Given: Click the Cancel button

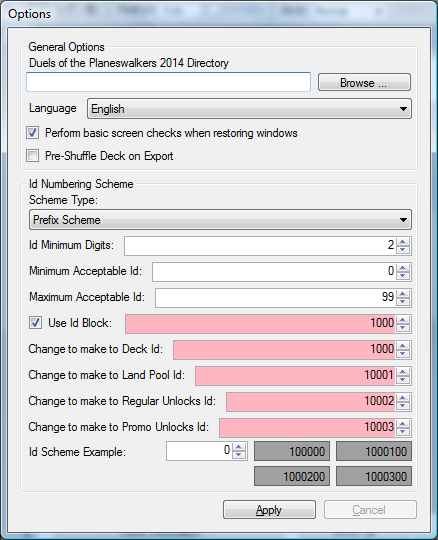Looking at the screenshot, I should [370, 510].
